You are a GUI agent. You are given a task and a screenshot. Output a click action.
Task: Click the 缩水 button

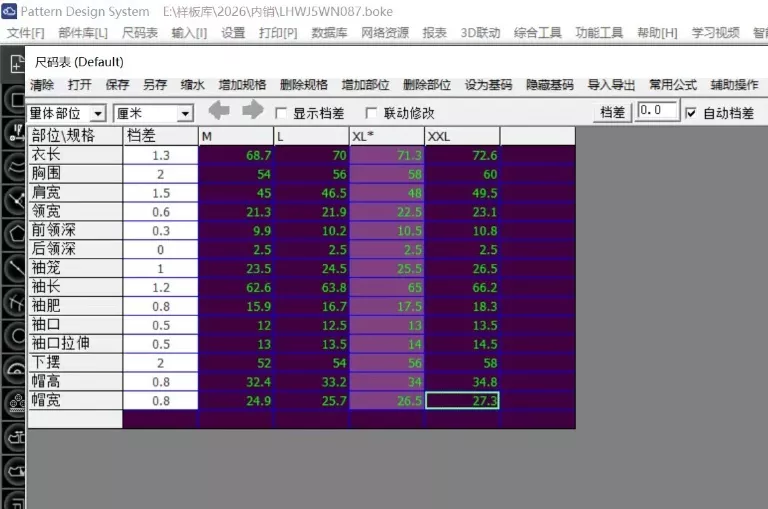(192, 85)
